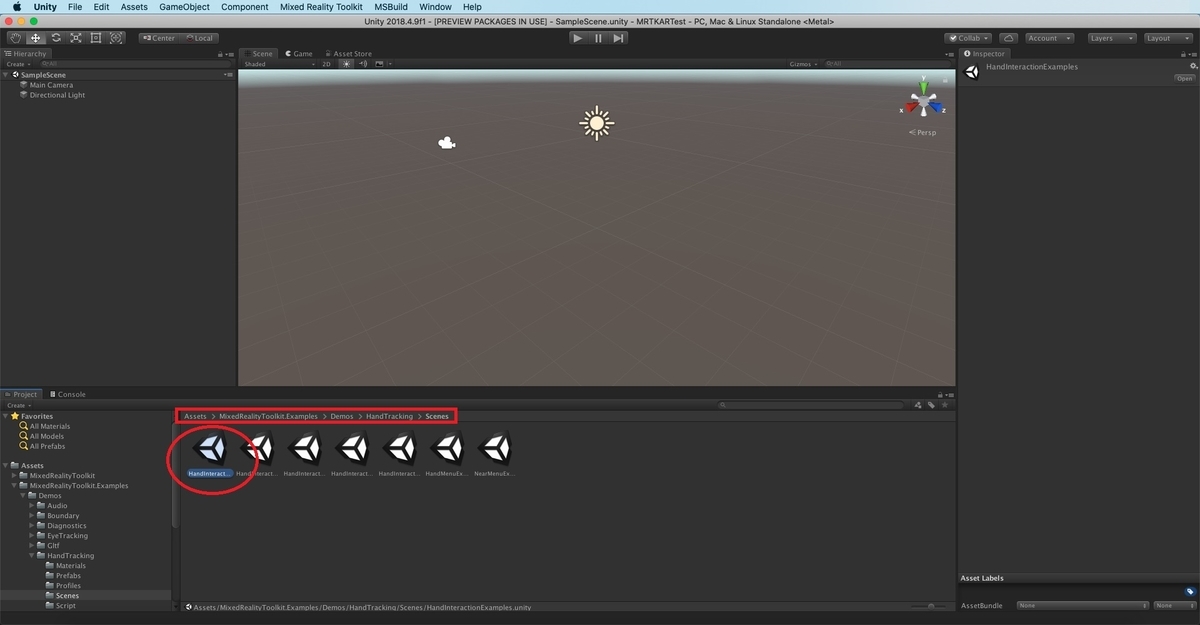Select the Rotate tool
Screen dimensions: 1200x625
[55, 38]
